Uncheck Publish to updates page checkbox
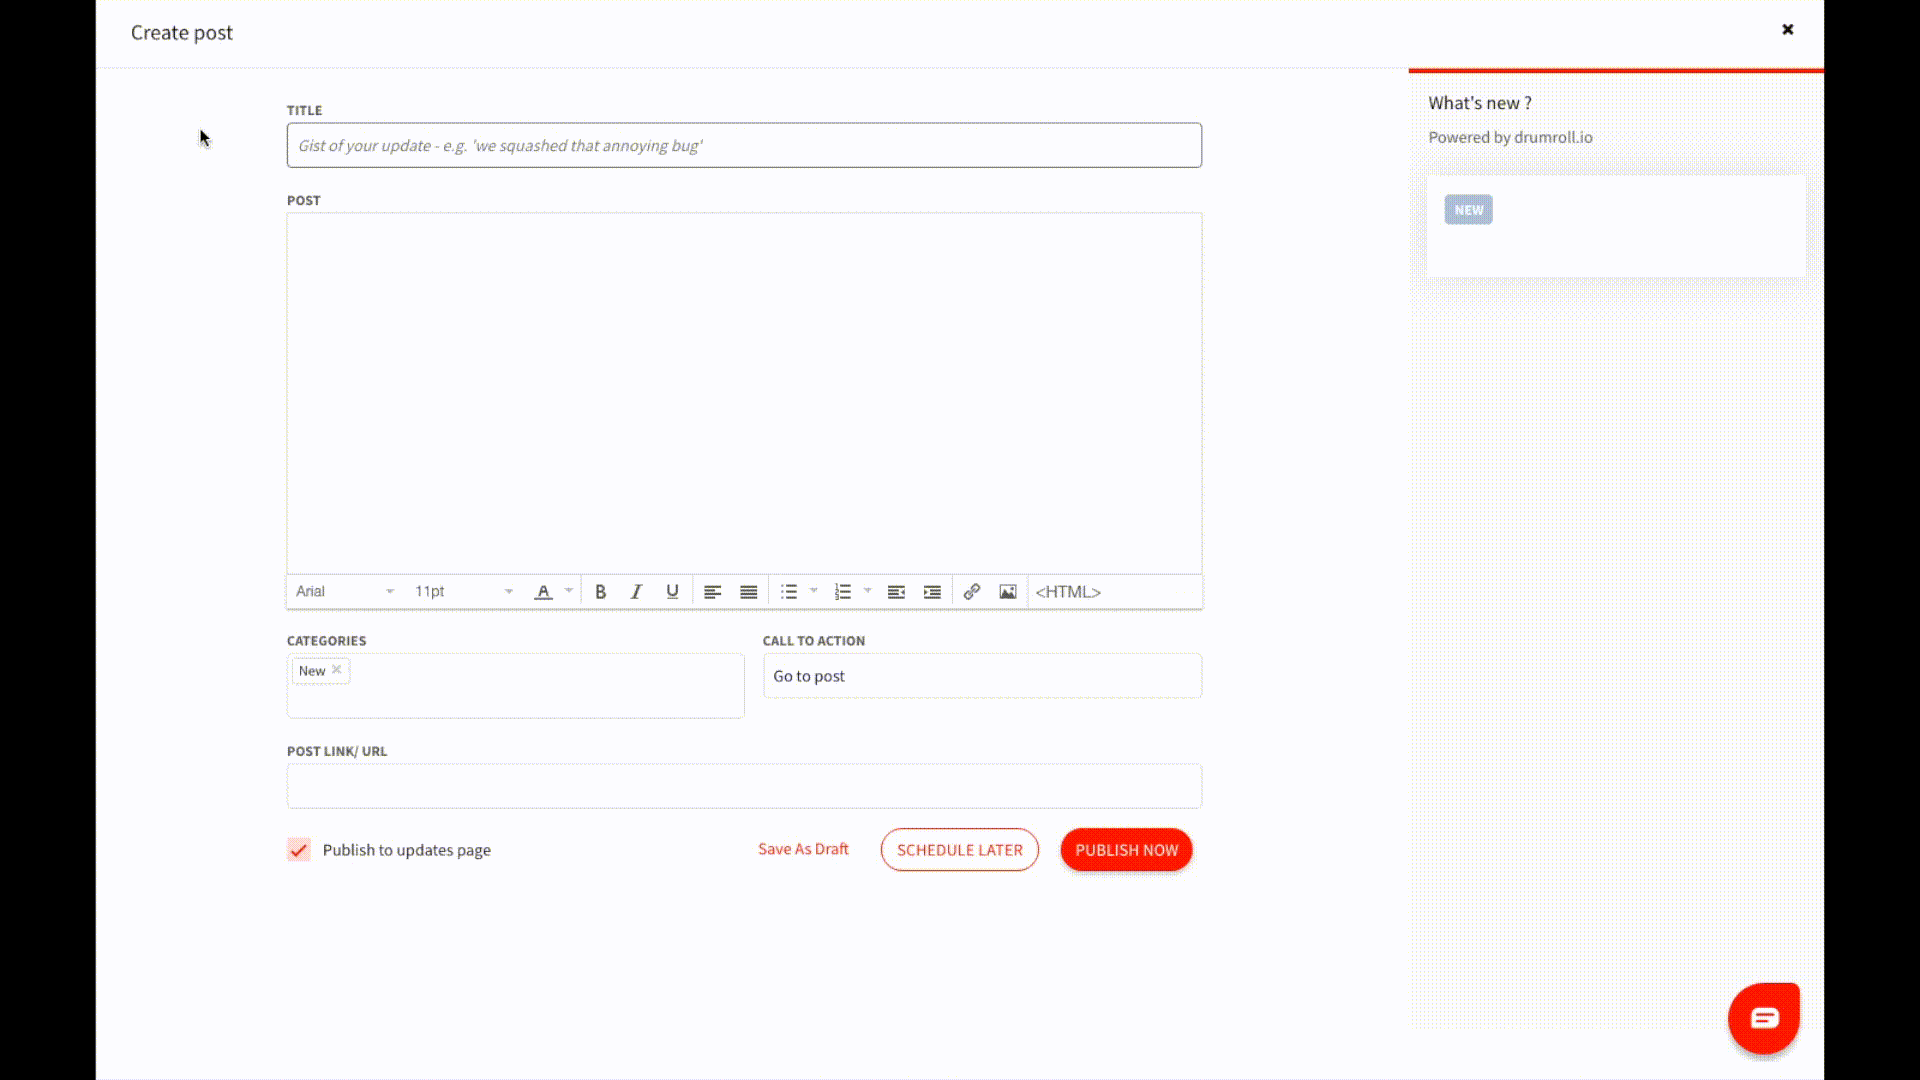This screenshot has height=1080, width=1920. click(x=299, y=850)
